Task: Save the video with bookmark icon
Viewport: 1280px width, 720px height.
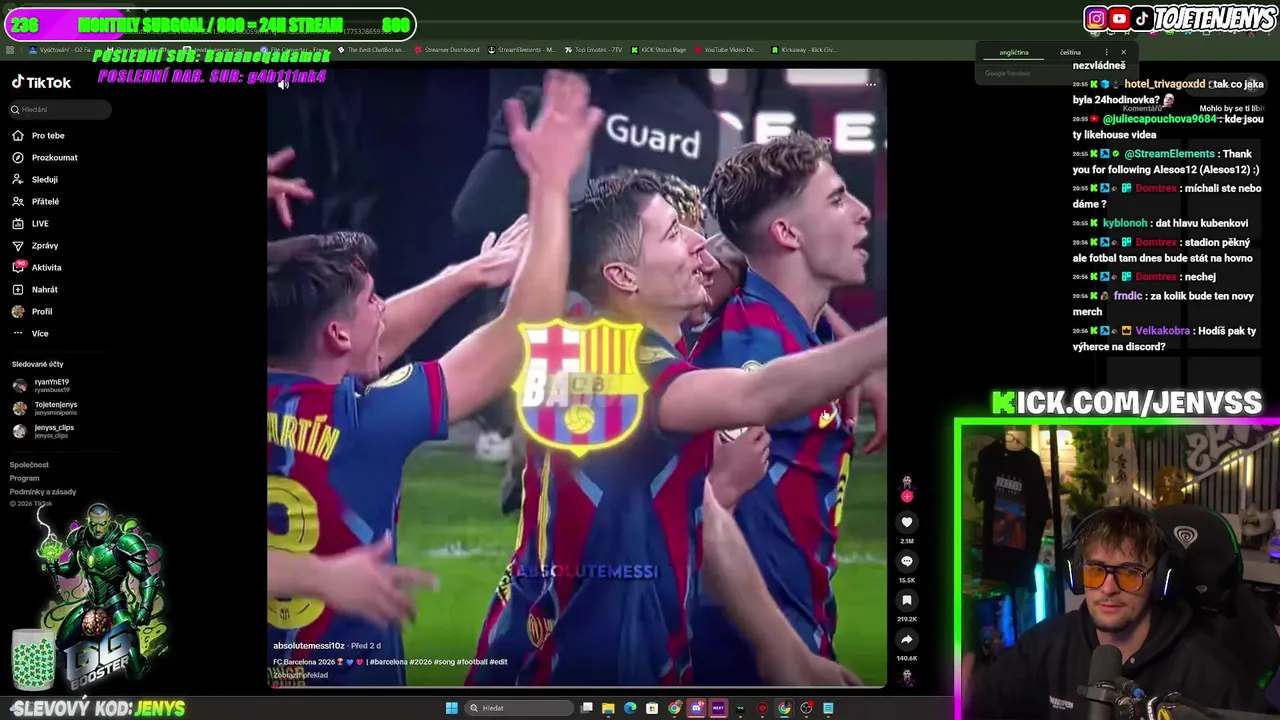Action: tap(907, 600)
